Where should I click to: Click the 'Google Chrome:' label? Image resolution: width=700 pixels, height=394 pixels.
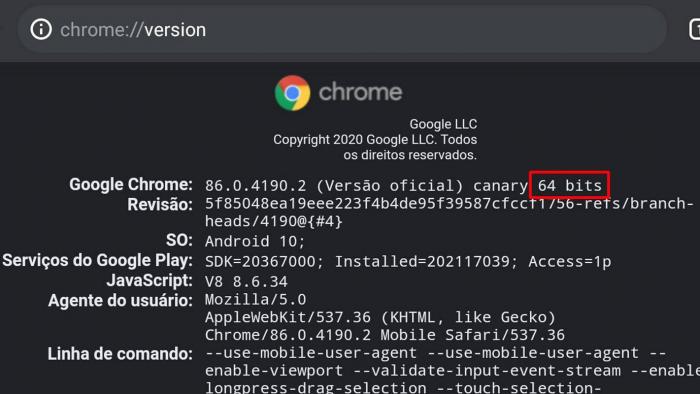tap(131, 184)
